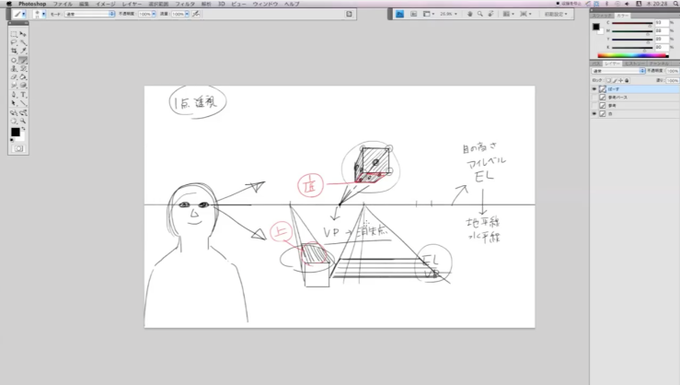Select the History Brush tool

(23, 69)
